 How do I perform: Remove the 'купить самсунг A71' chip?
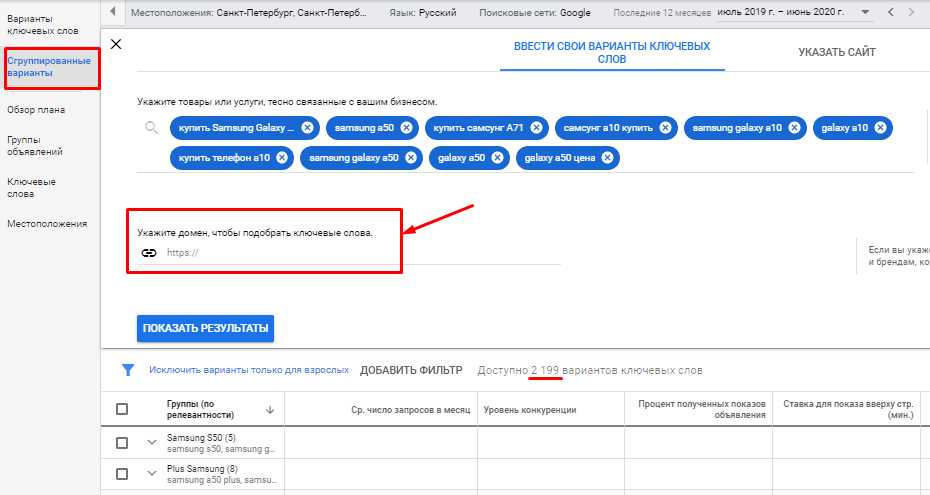tap(537, 127)
